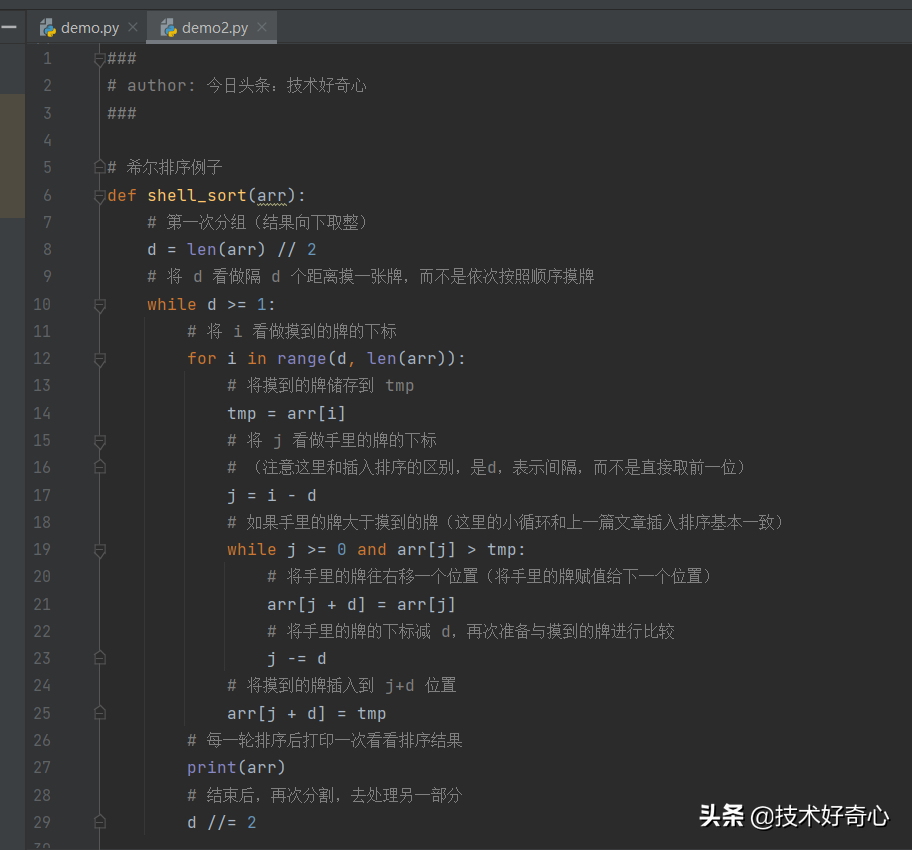Set a breakpoint in the gutter beside line 14

(x=70, y=413)
